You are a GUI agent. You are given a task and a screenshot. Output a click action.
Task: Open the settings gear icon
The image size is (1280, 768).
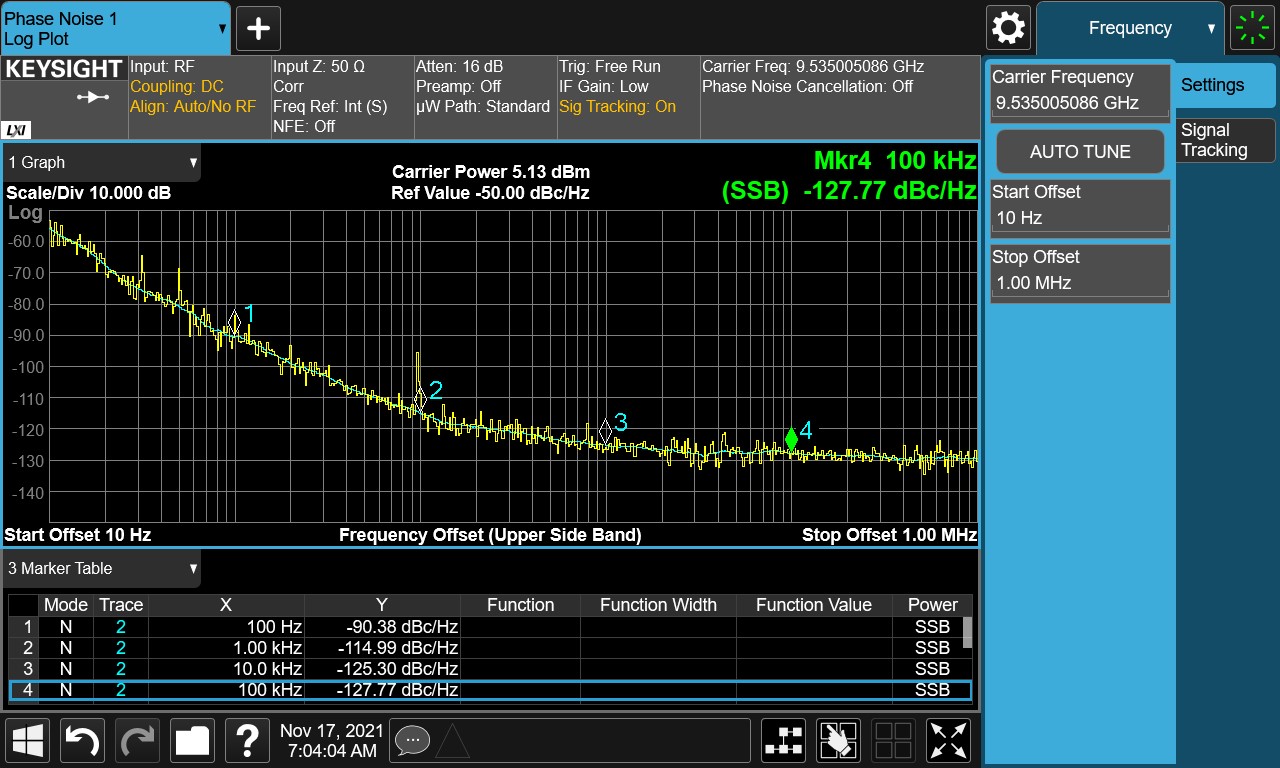1007,28
